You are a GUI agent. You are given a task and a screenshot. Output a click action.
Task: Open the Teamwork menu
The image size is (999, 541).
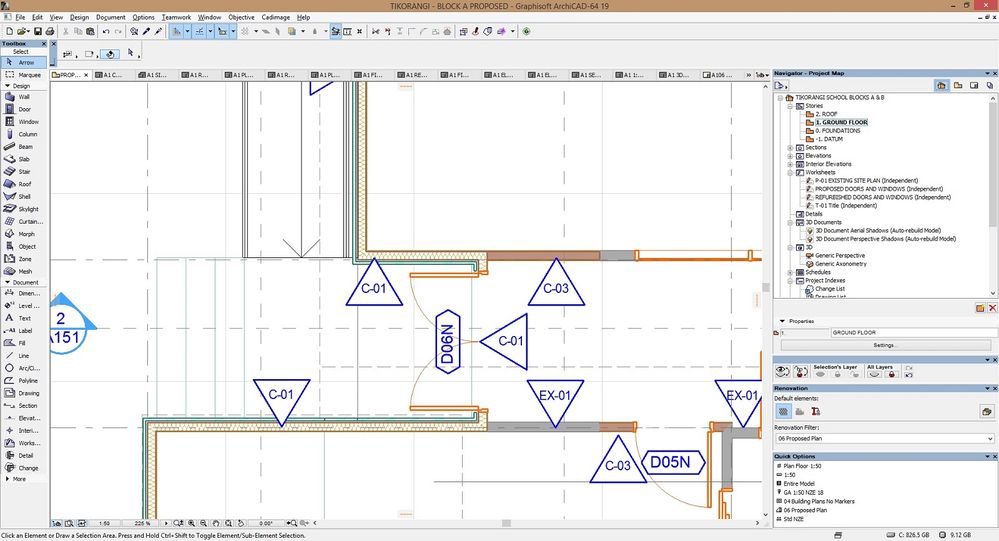[x=176, y=17]
